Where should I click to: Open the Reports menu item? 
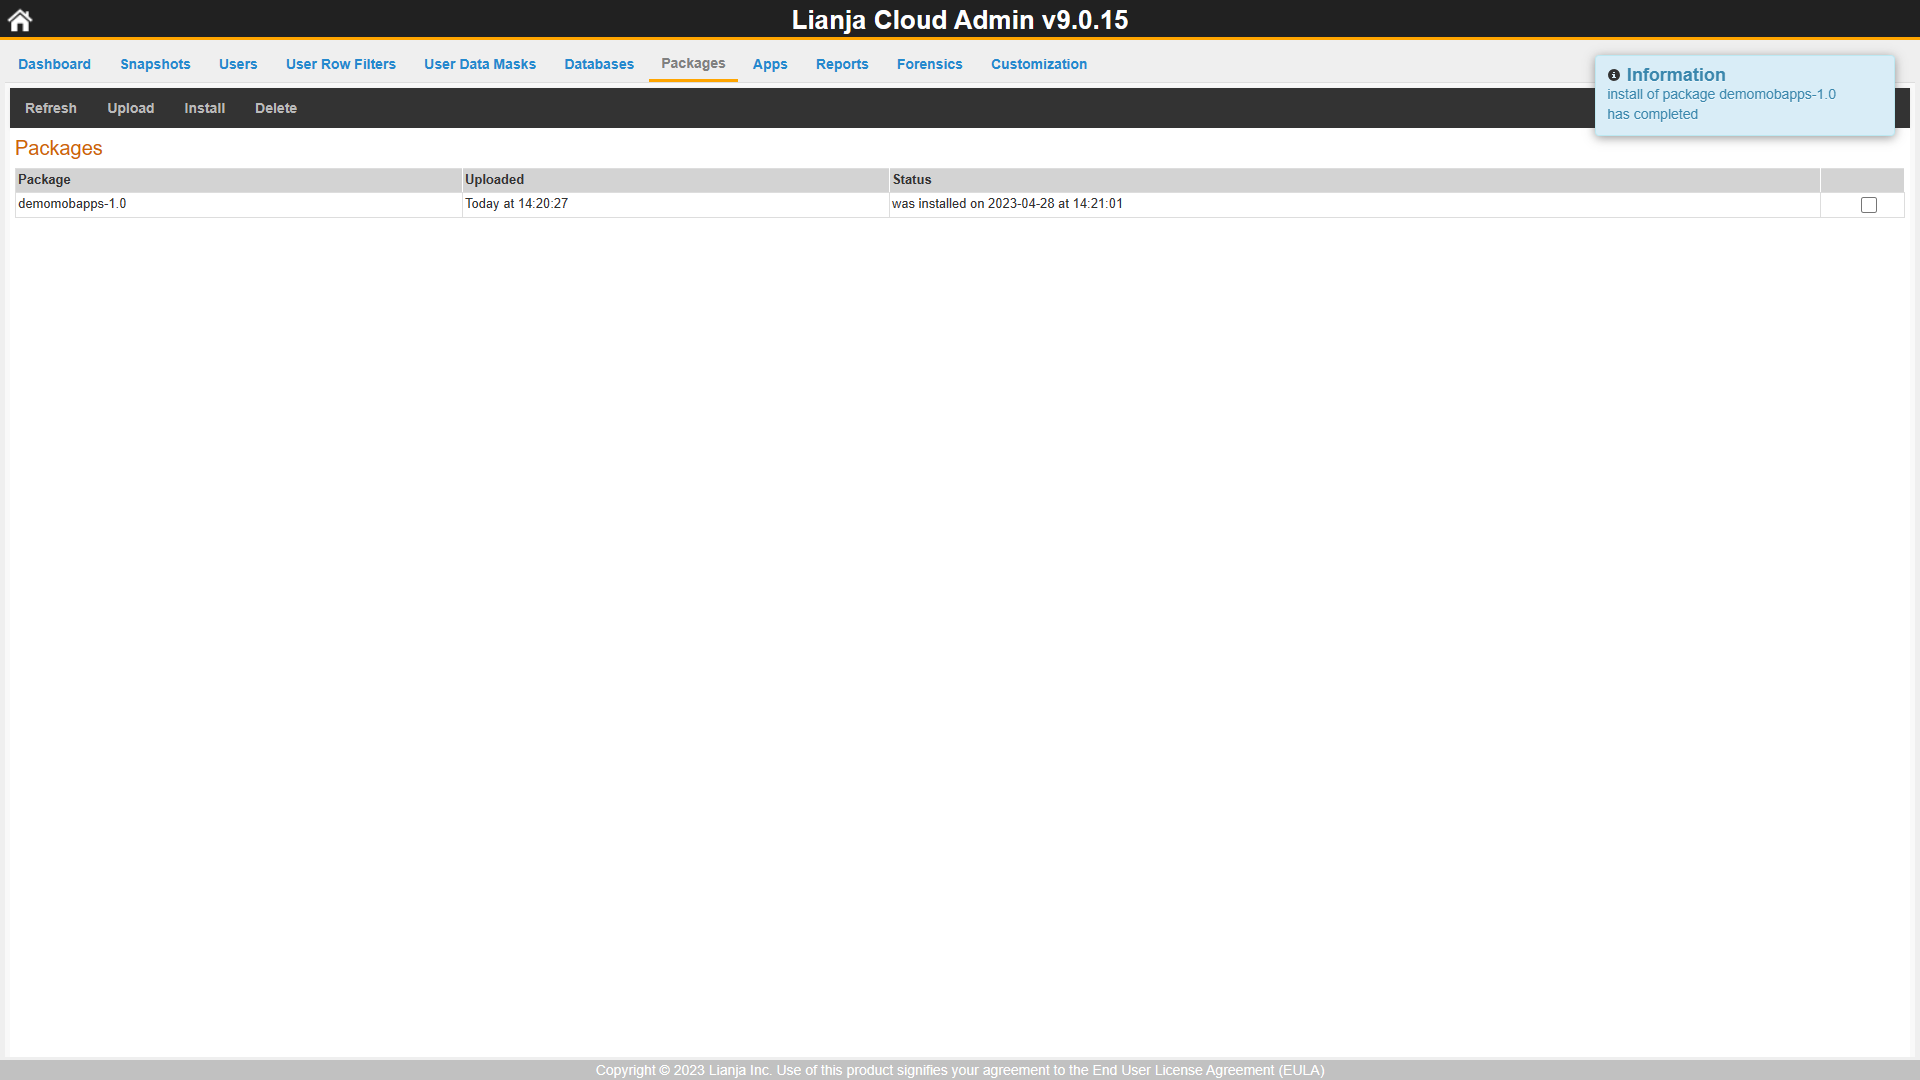click(x=841, y=63)
